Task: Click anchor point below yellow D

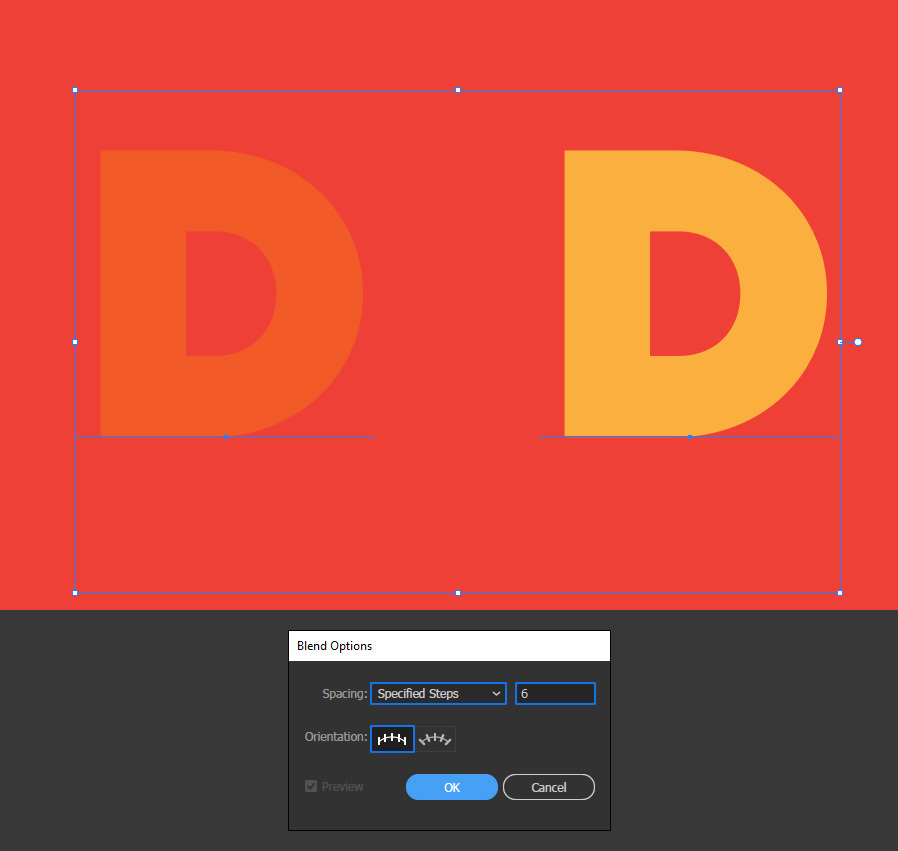Action: (690, 437)
